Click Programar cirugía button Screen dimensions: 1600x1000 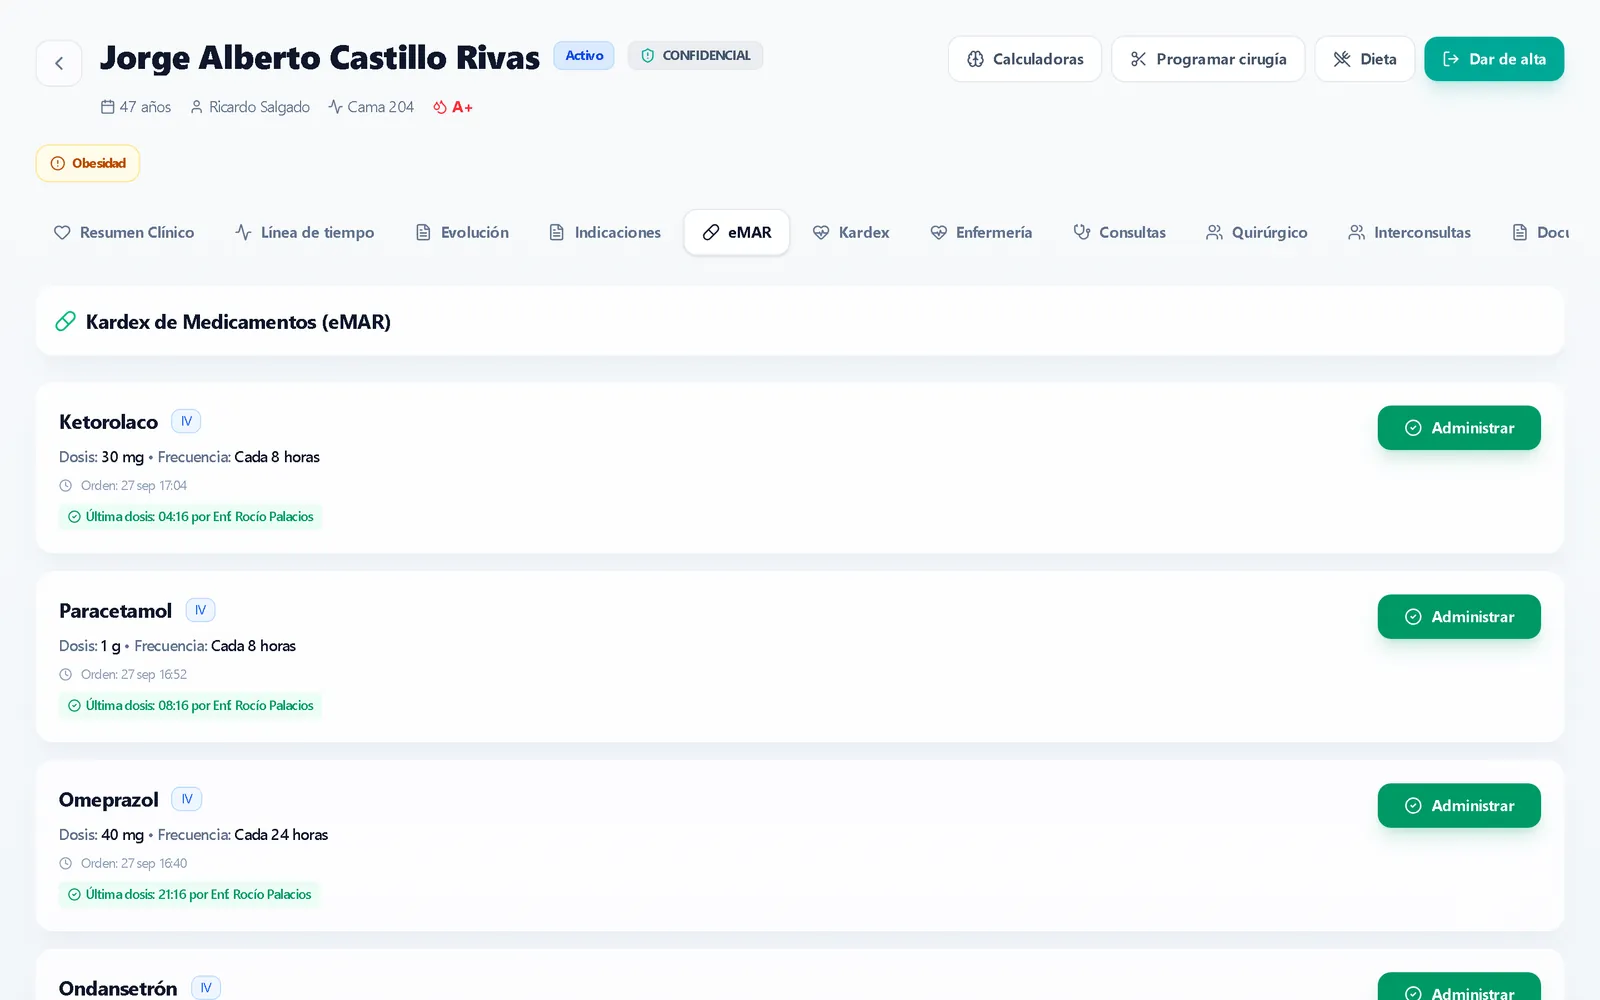[1208, 59]
